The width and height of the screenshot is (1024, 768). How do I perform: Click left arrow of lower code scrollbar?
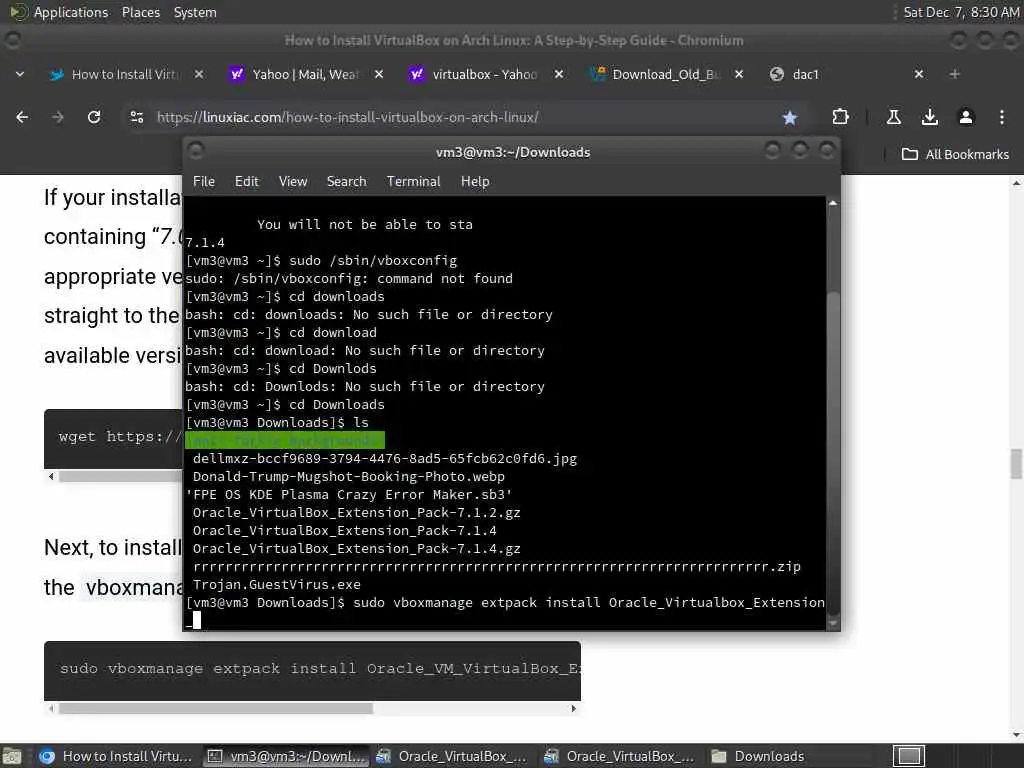click(x=51, y=709)
